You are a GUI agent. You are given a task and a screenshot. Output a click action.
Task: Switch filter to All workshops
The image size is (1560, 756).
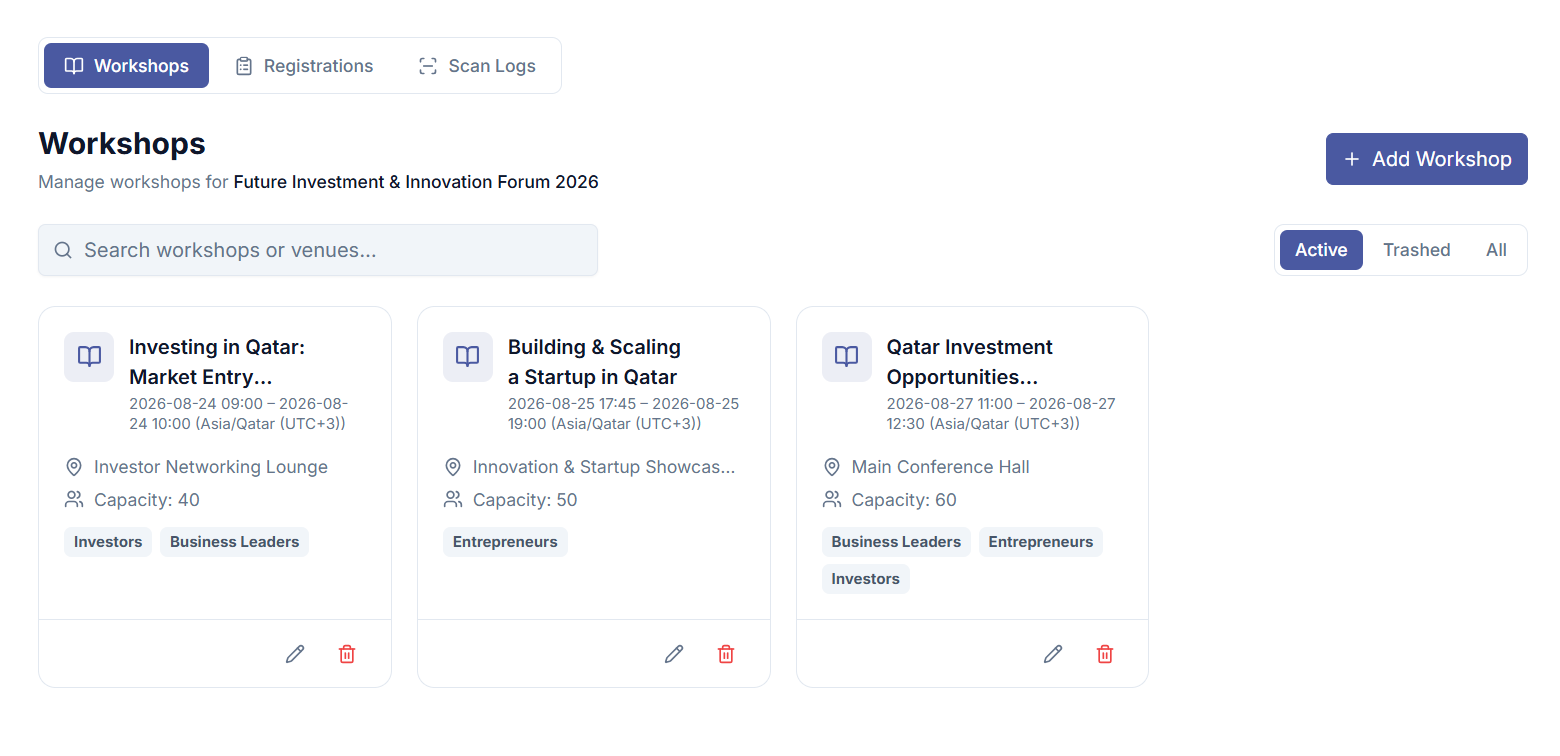click(1496, 250)
